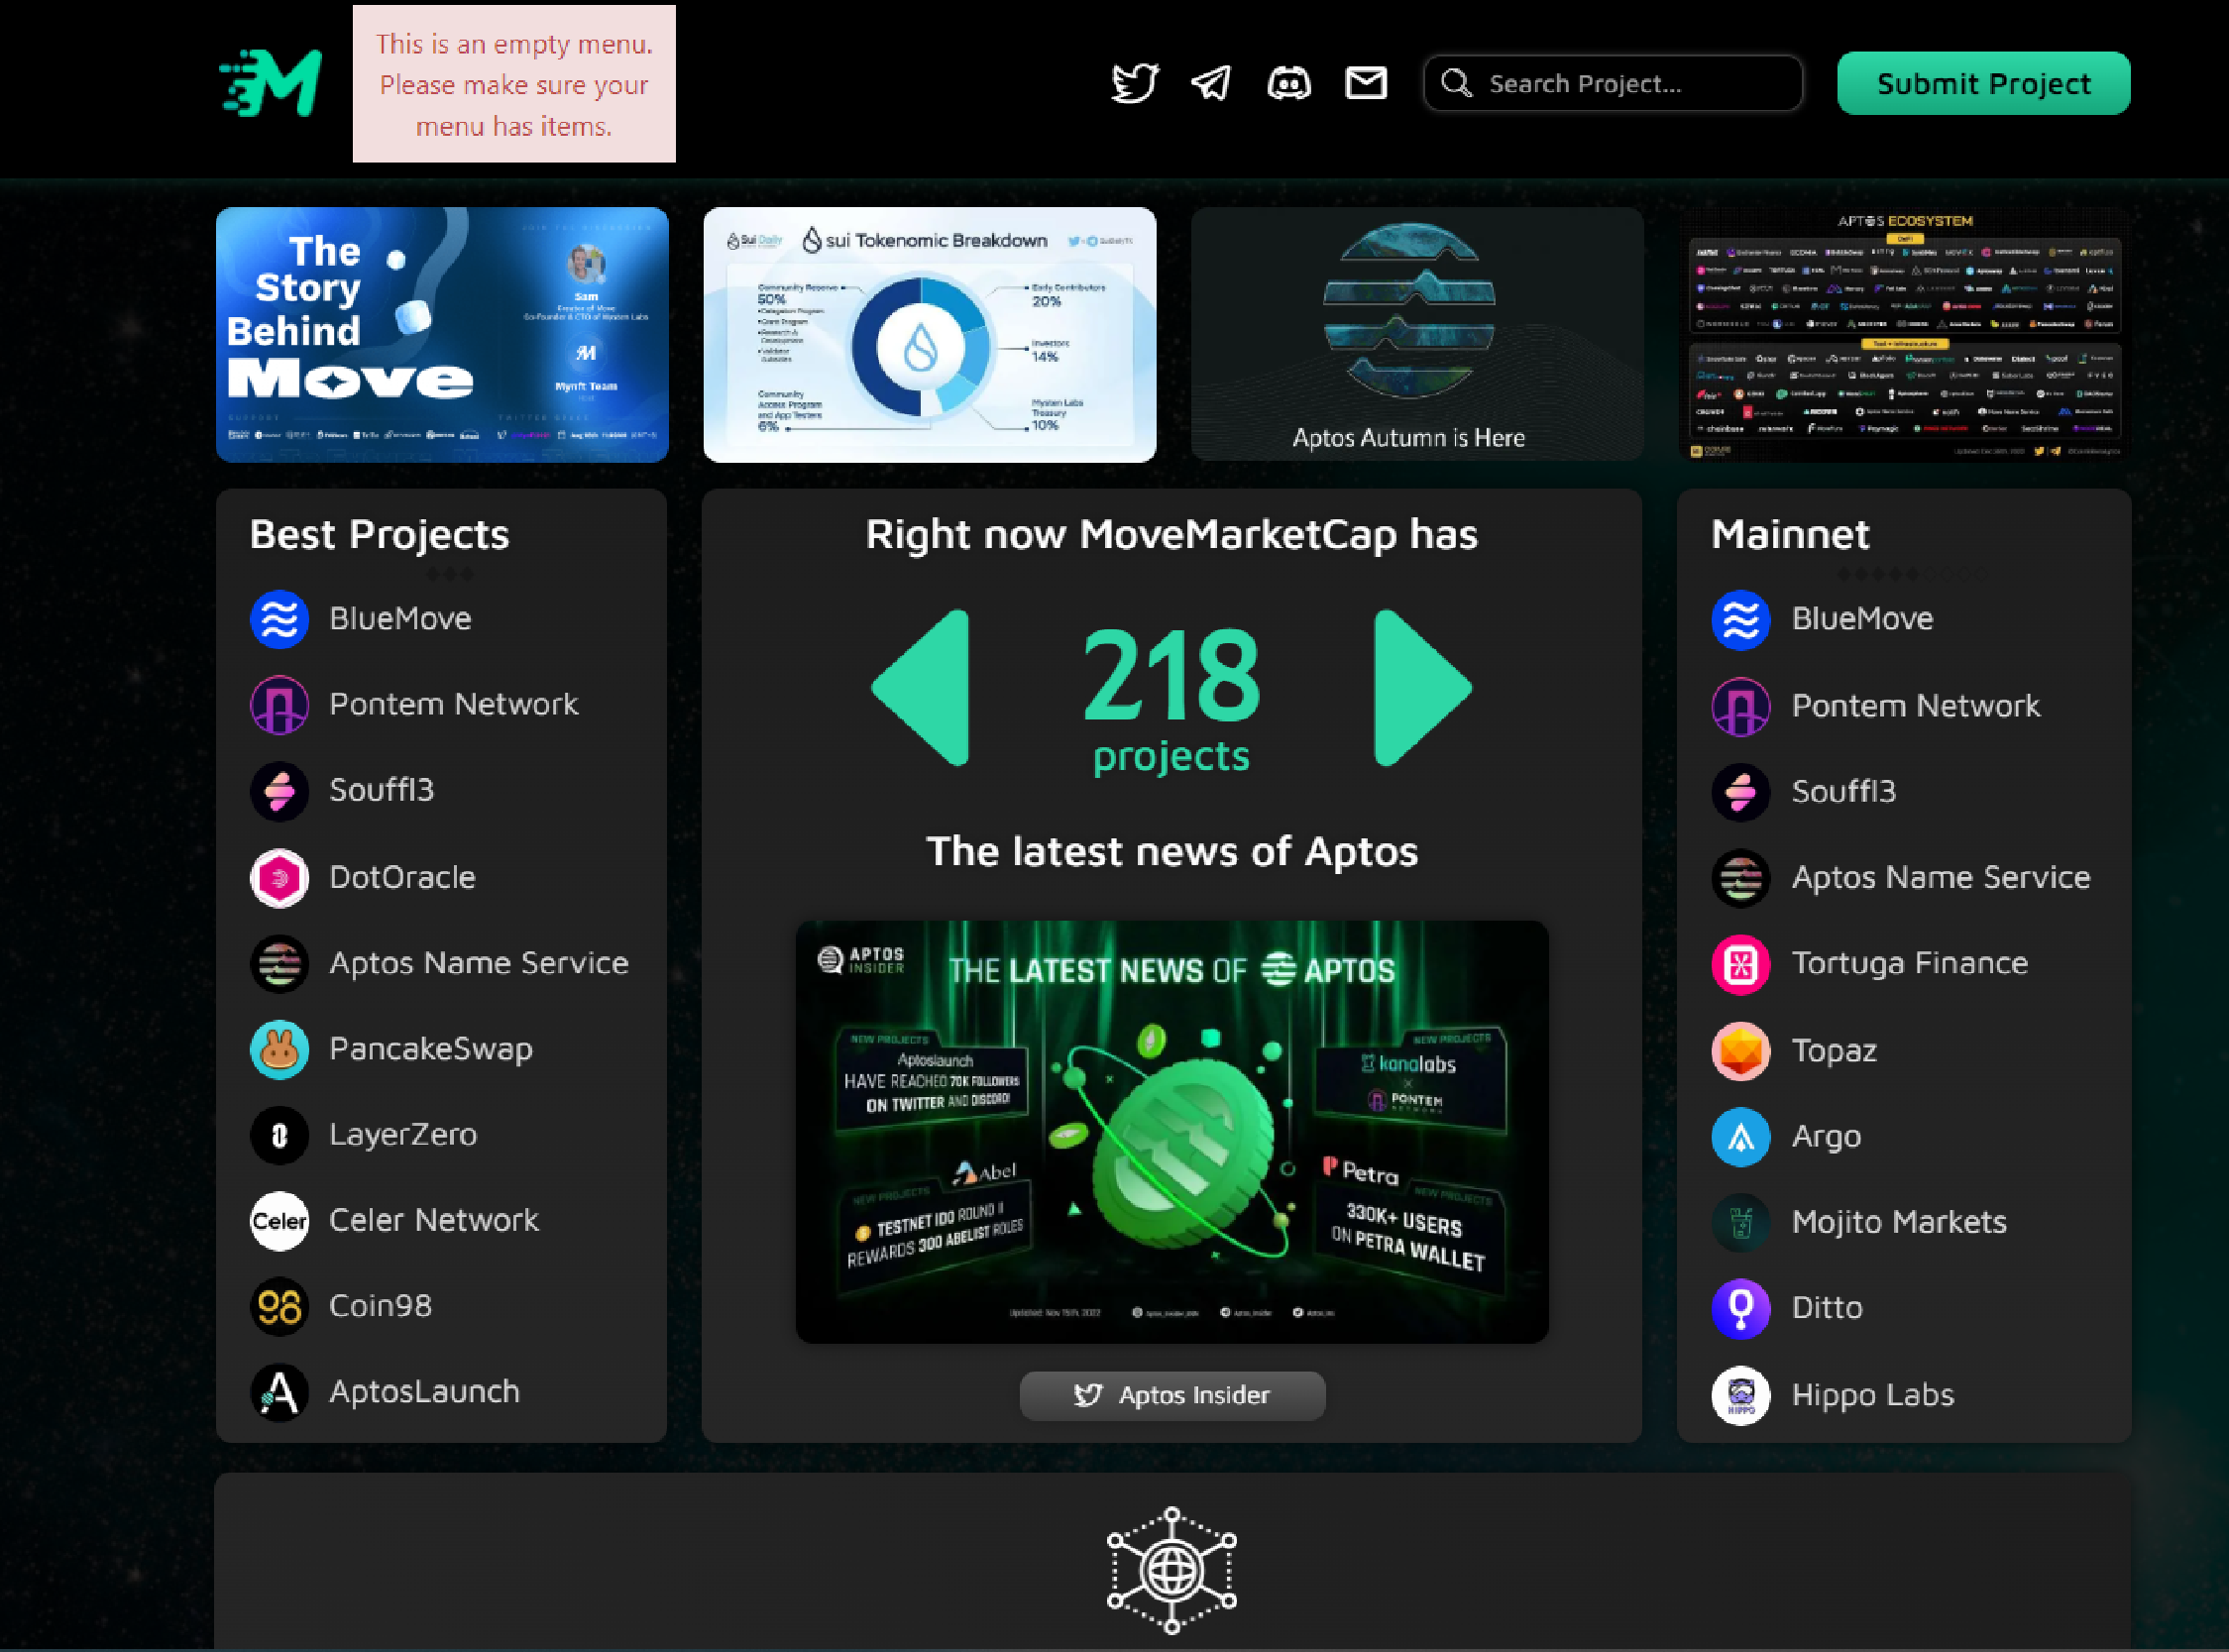Viewport: 2229px width, 1652px height.
Task: Click Aptos Name Service icon in Mainnet
Action: tap(1741, 878)
